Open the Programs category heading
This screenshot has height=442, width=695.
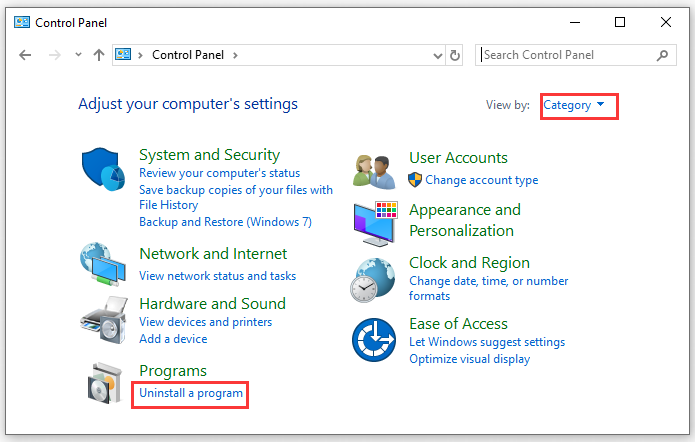173,371
